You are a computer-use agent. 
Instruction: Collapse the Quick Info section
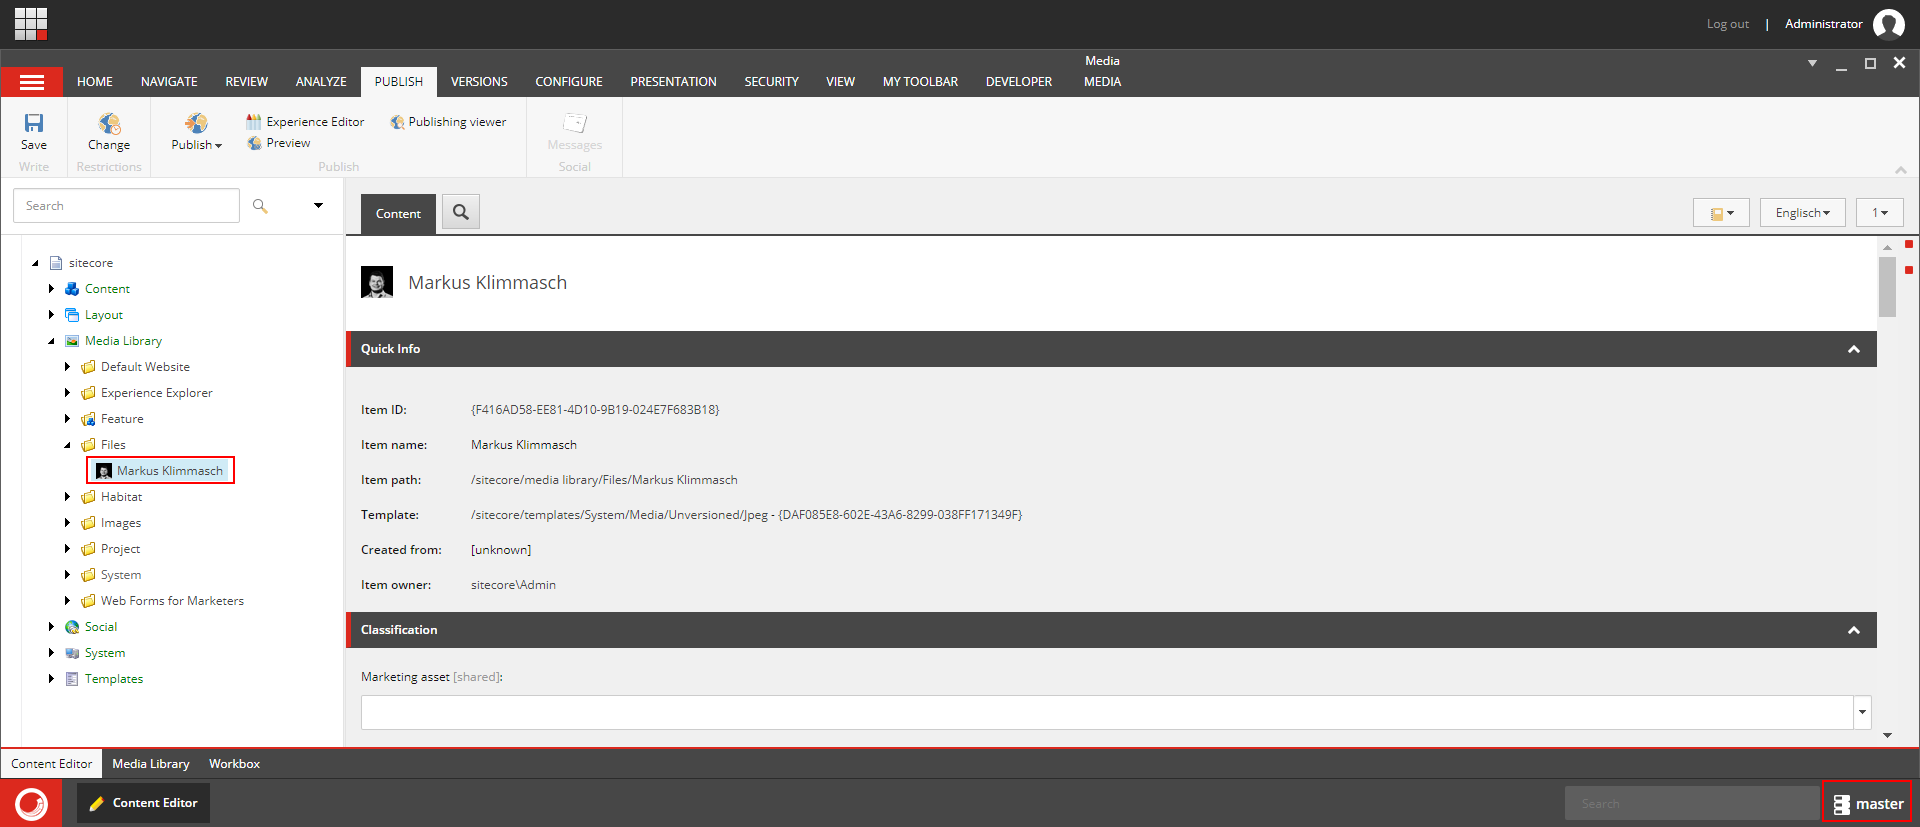click(x=1853, y=349)
